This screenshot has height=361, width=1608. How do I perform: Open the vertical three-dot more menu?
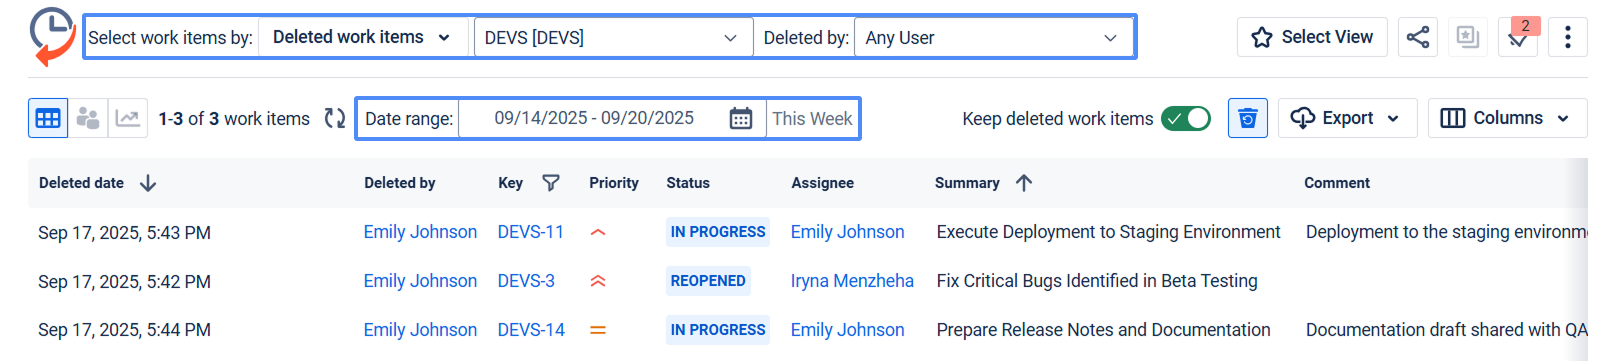coord(1568,37)
